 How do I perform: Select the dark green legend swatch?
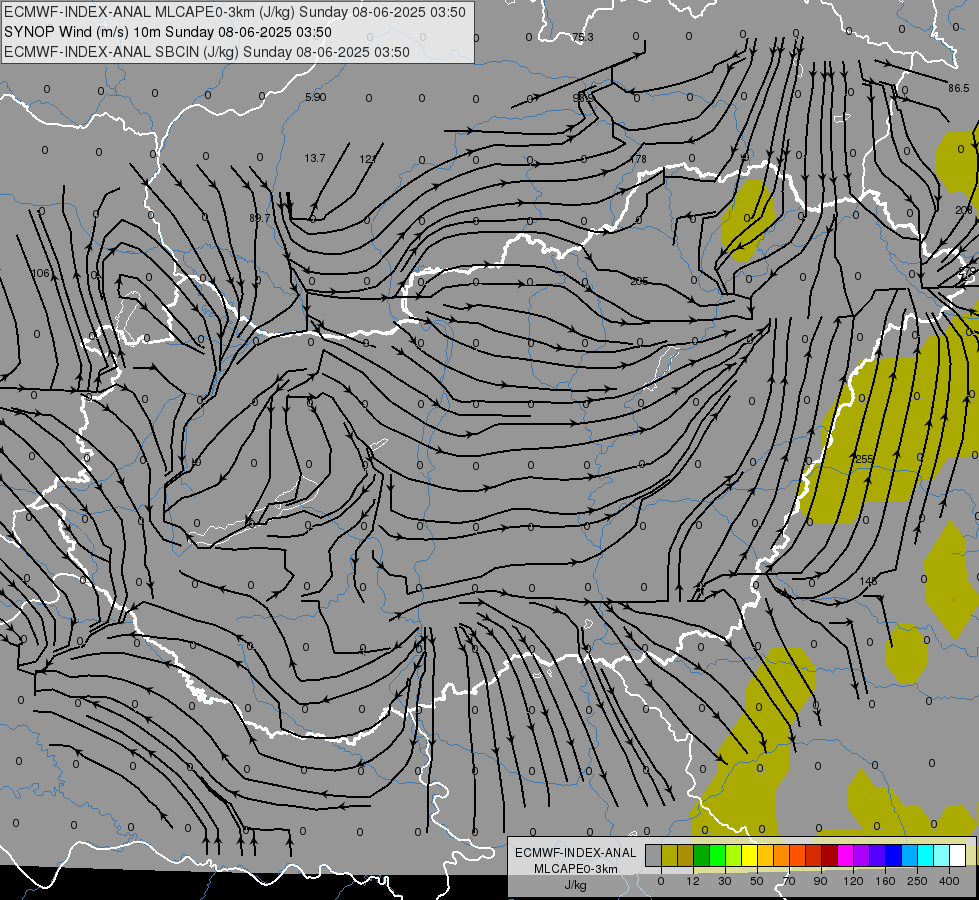click(x=701, y=855)
